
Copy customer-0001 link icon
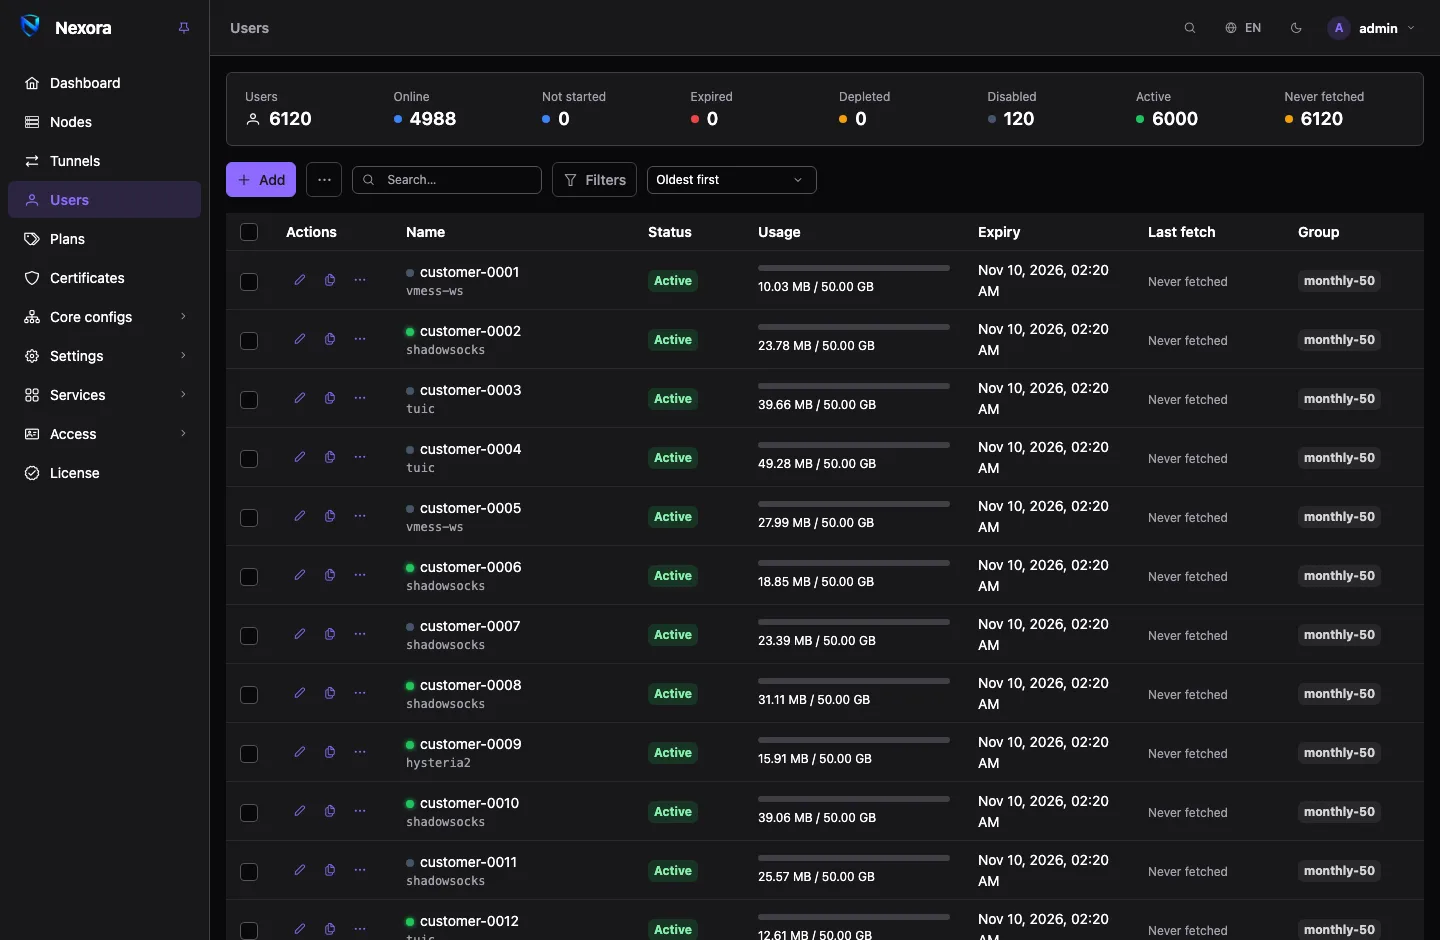point(330,280)
